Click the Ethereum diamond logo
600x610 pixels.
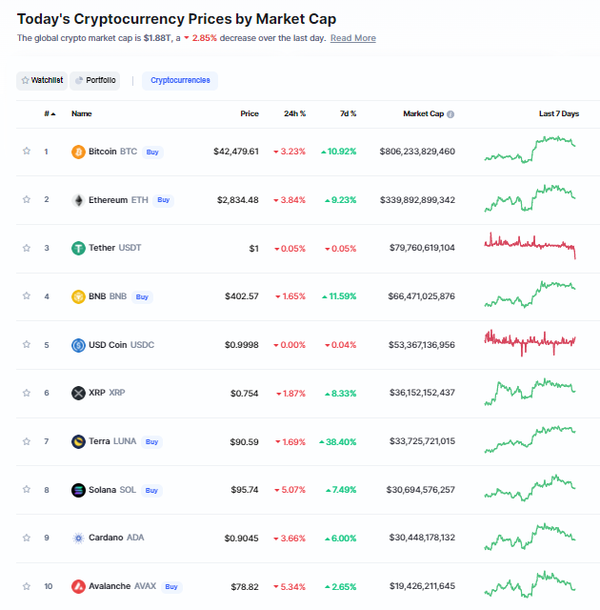tap(78, 200)
